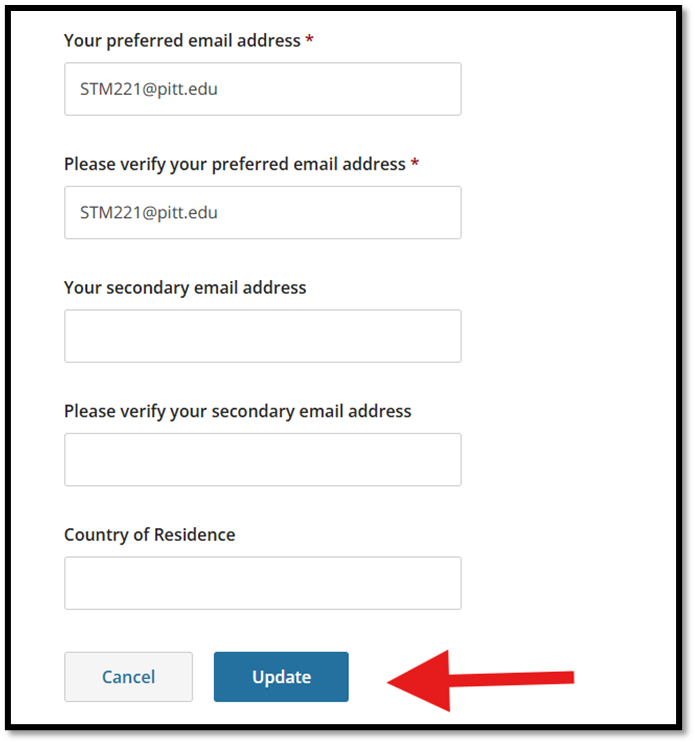Place cursor on STM221@pitt.edu text in the top field
Screen dimensions: 695x743
pos(149,89)
